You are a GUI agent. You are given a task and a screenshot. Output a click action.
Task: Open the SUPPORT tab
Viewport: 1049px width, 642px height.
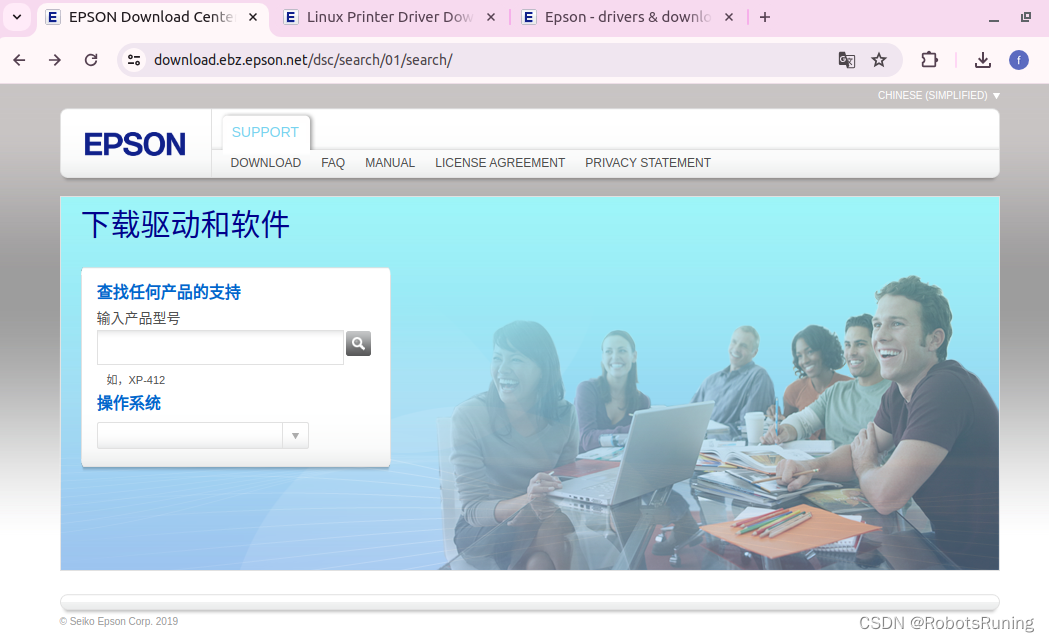click(x=266, y=132)
